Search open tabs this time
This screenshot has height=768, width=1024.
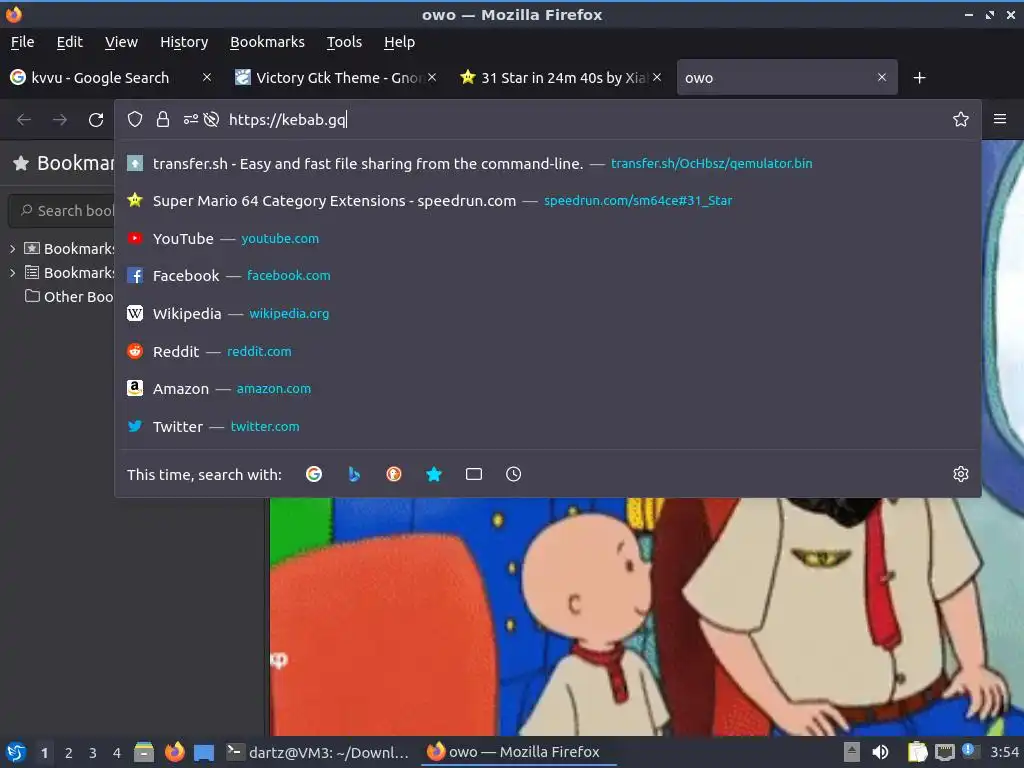pyautogui.click(x=473, y=474)
